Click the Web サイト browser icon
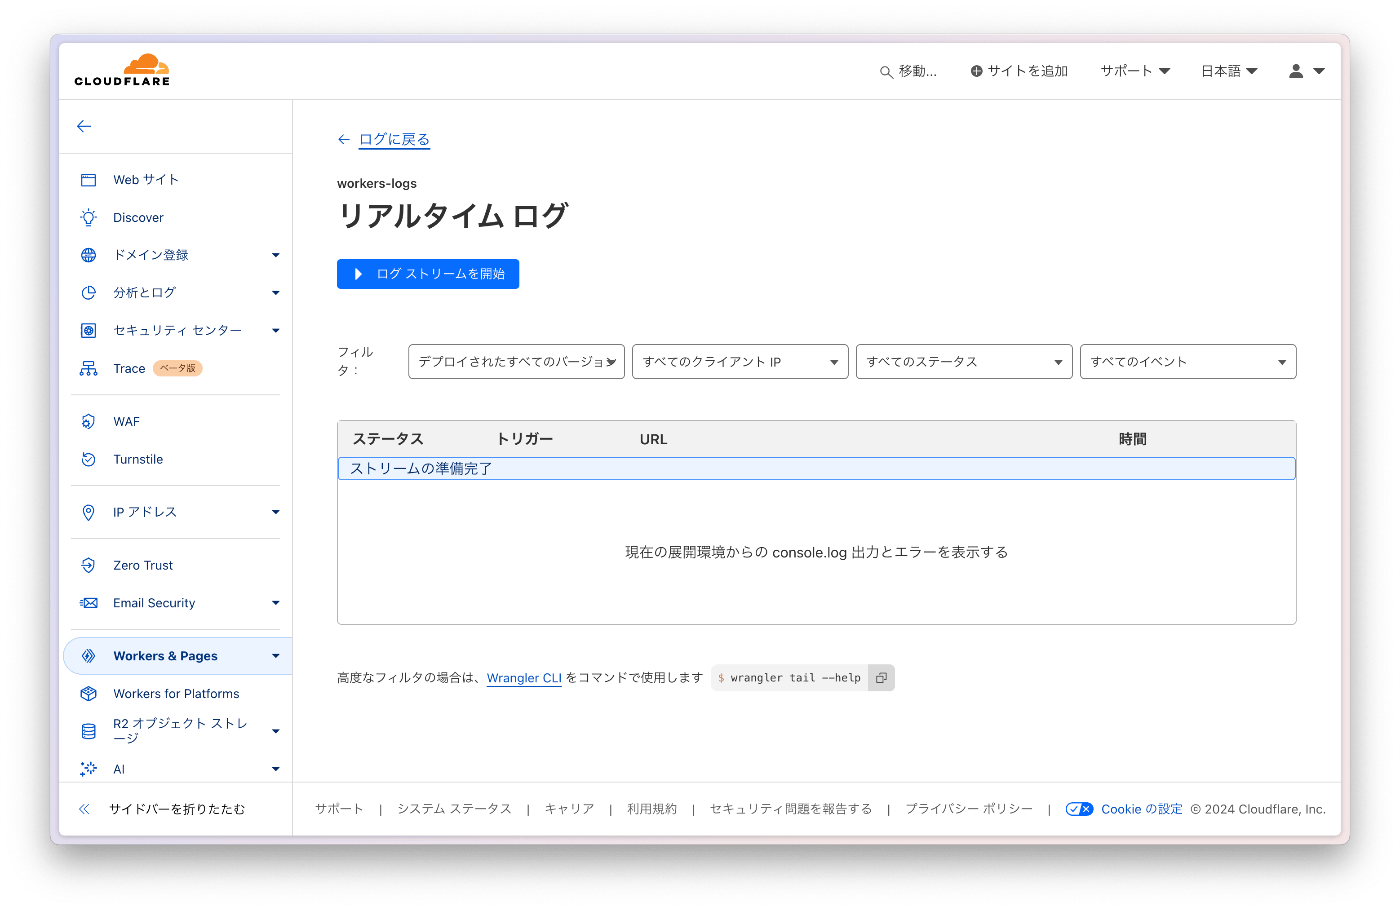 pos(88,180)
